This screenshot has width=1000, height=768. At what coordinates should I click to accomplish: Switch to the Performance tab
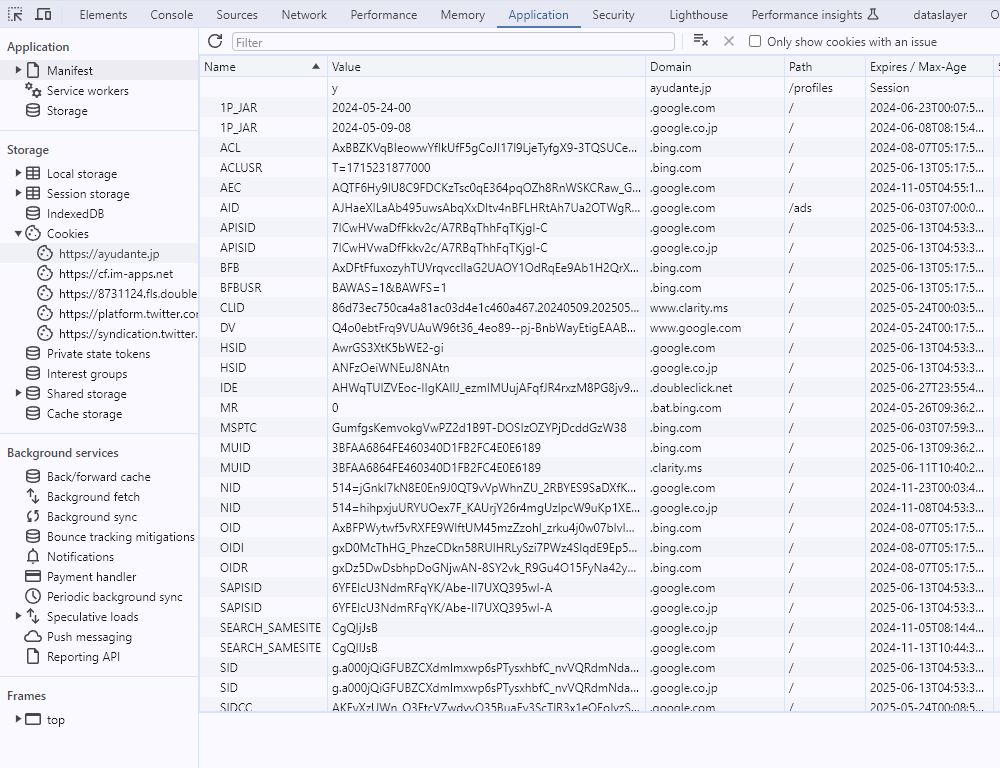[x=383, y=15]
